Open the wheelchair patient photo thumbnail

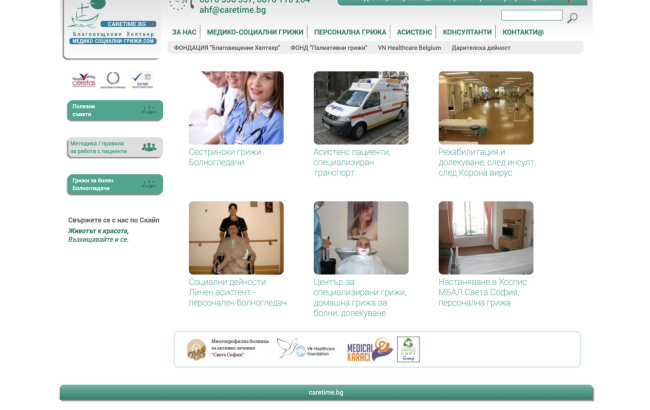pos(236,238)
